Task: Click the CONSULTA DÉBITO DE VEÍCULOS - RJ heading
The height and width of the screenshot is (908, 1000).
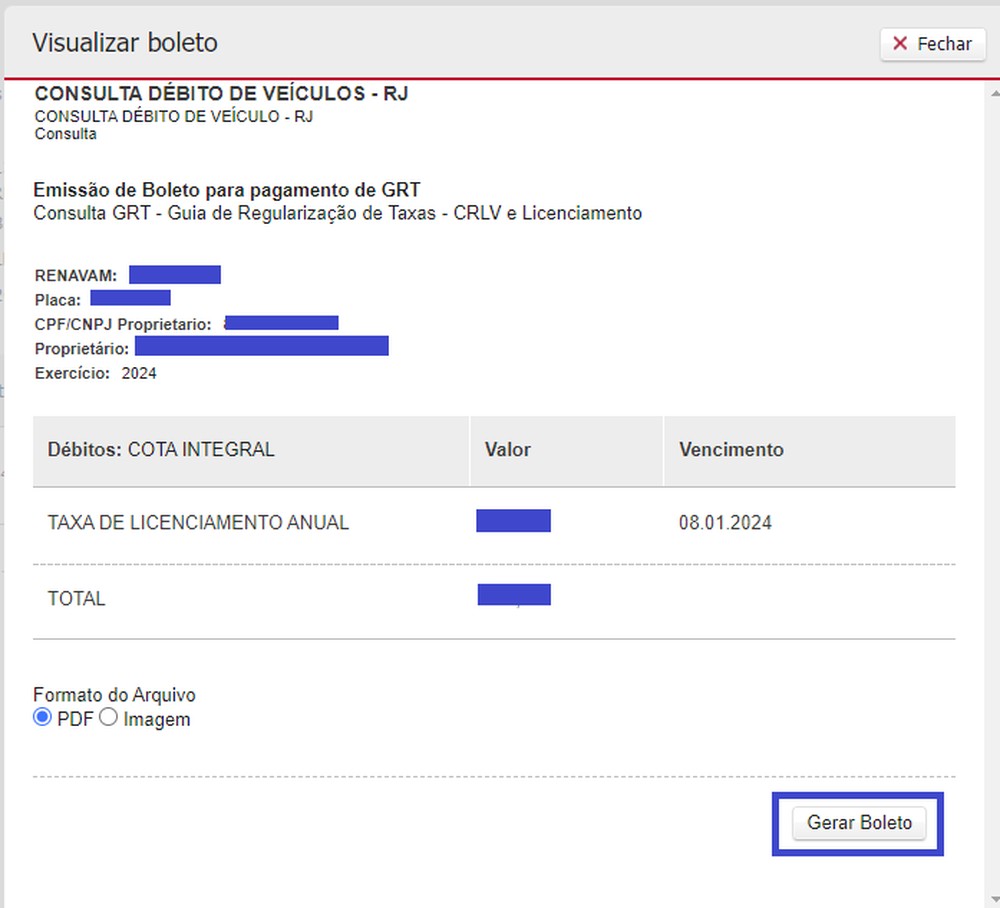Action: pos(221,94)
